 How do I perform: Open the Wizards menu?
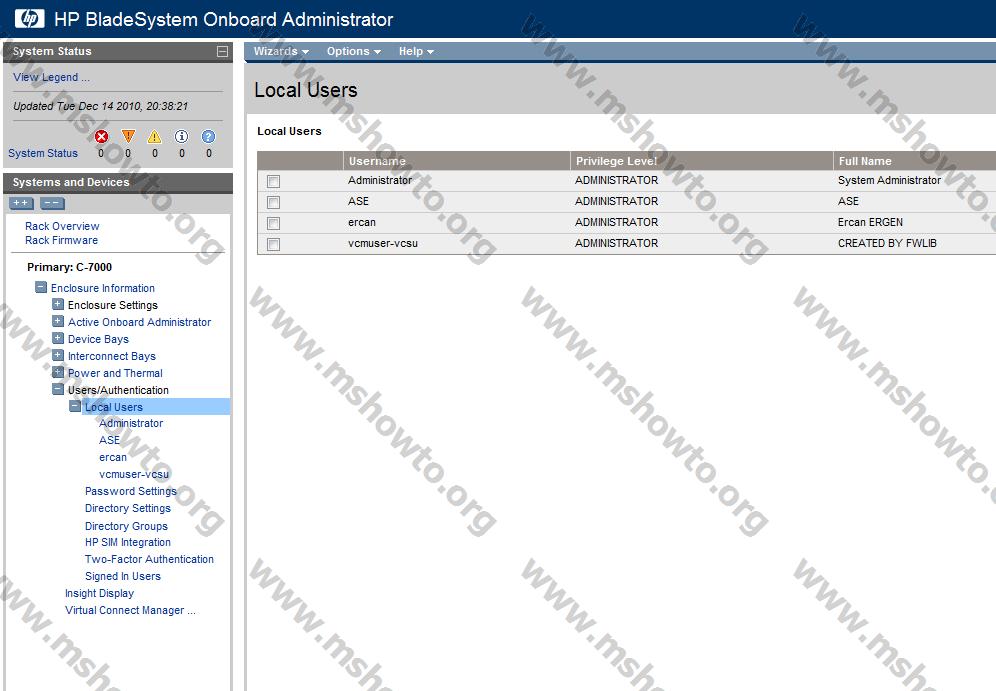[x=281, y=51]
